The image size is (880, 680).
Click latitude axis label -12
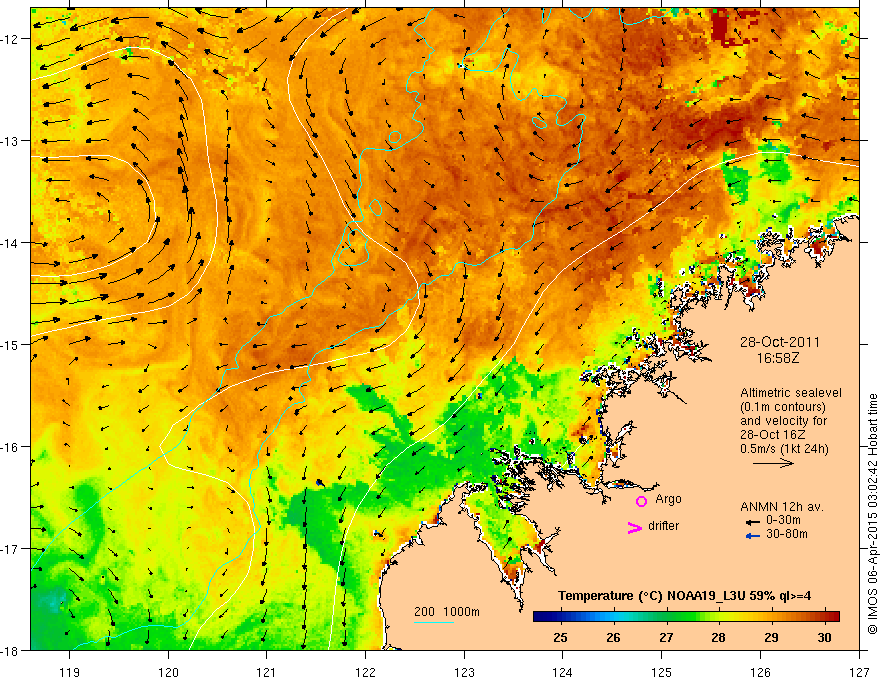[10, 39]
